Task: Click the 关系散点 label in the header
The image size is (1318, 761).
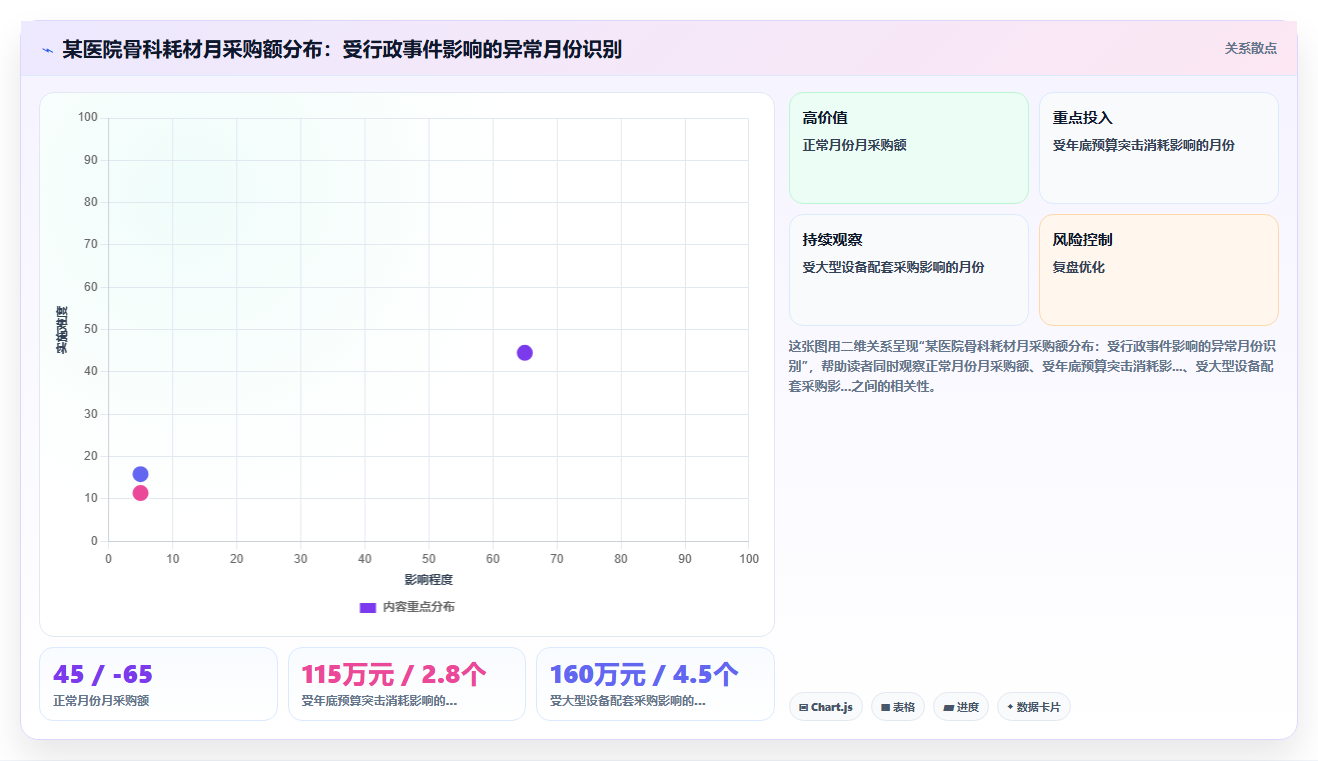Action: pyautogui.click(x=1251, y=48)
